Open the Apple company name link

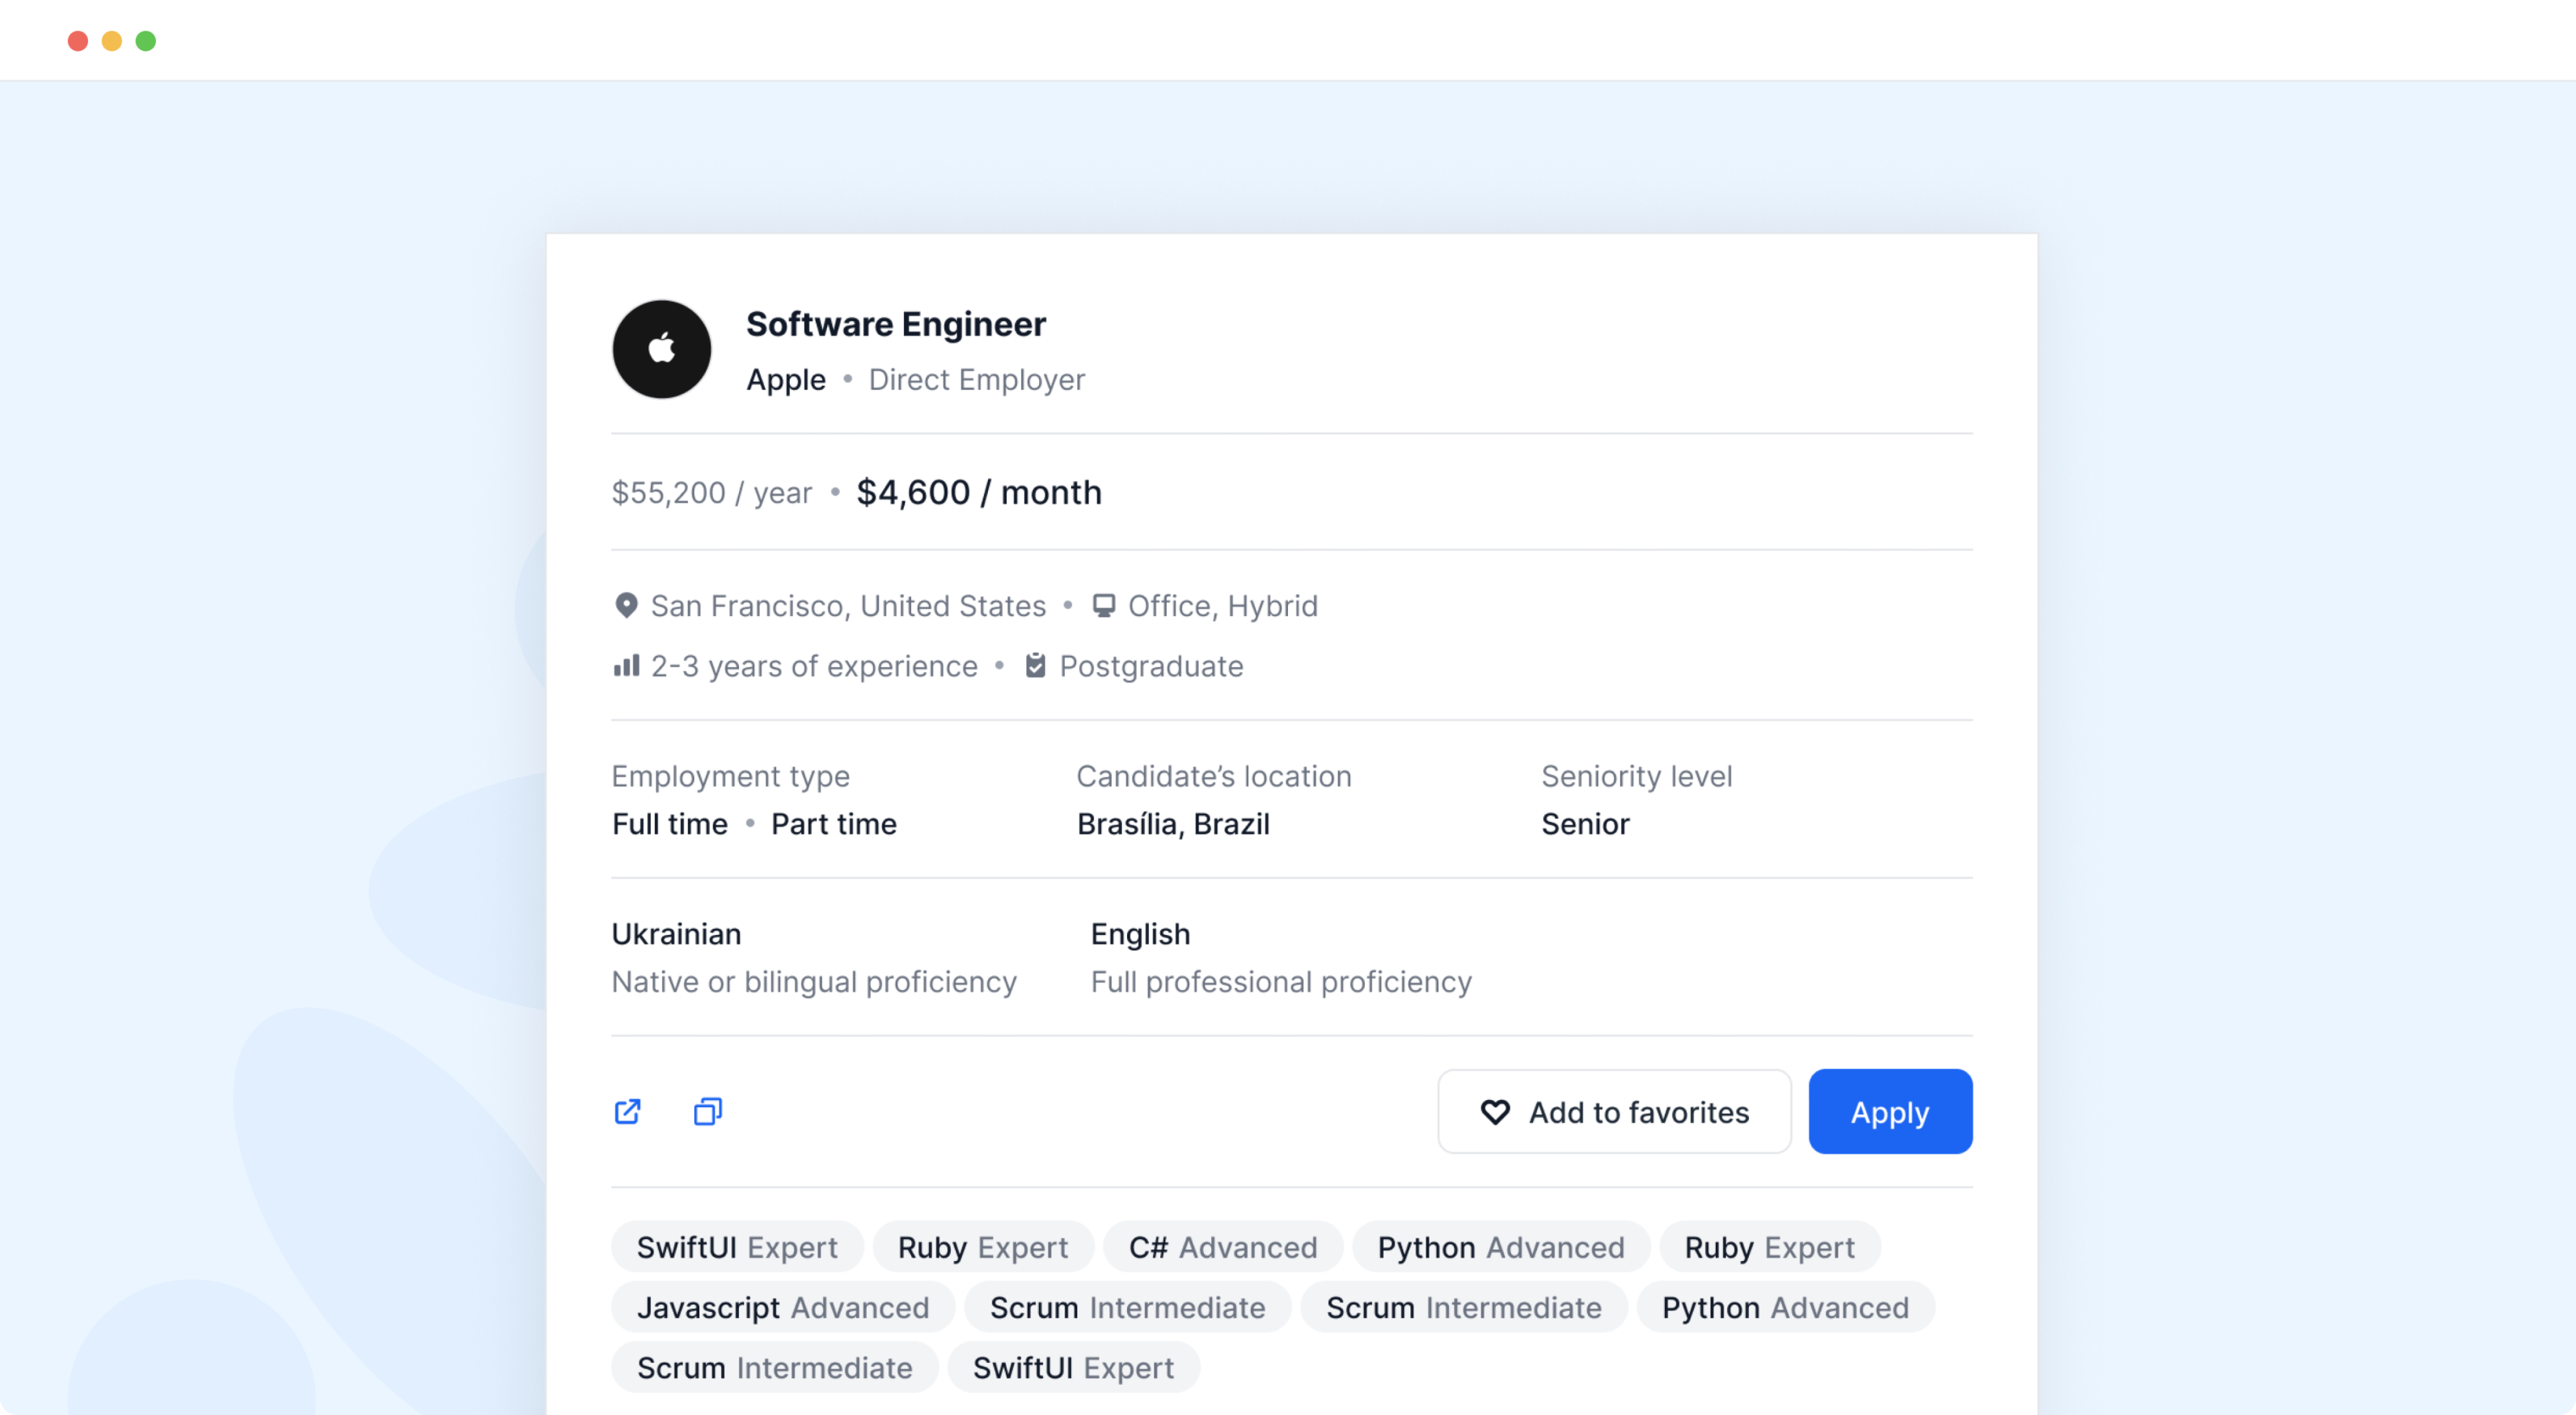[785, 380]
